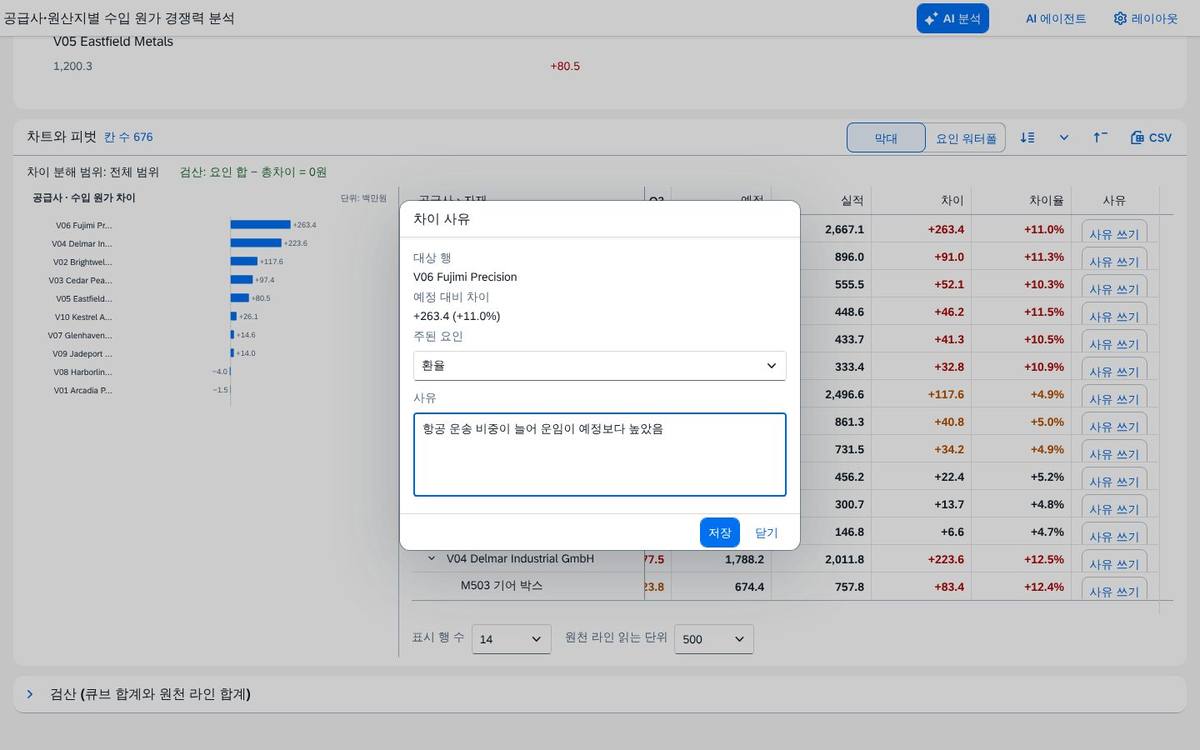1200x750 pixels.
Task: Click 사유 쓰기 for the +11.3% row
Action: pyautogui.click(x=1114, y=261)
